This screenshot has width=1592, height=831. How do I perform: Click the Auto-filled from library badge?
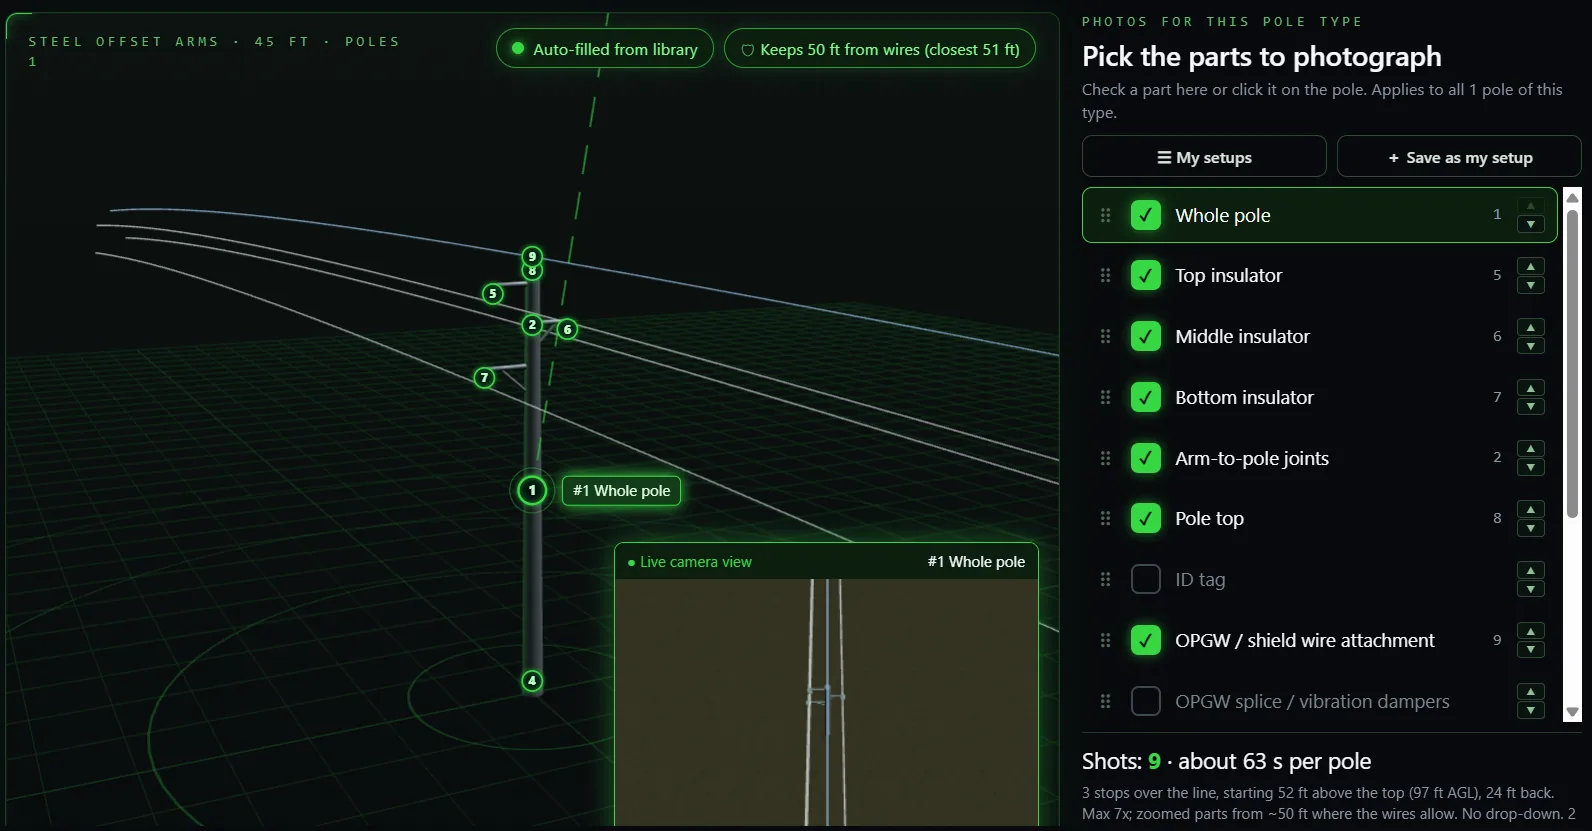605,49
